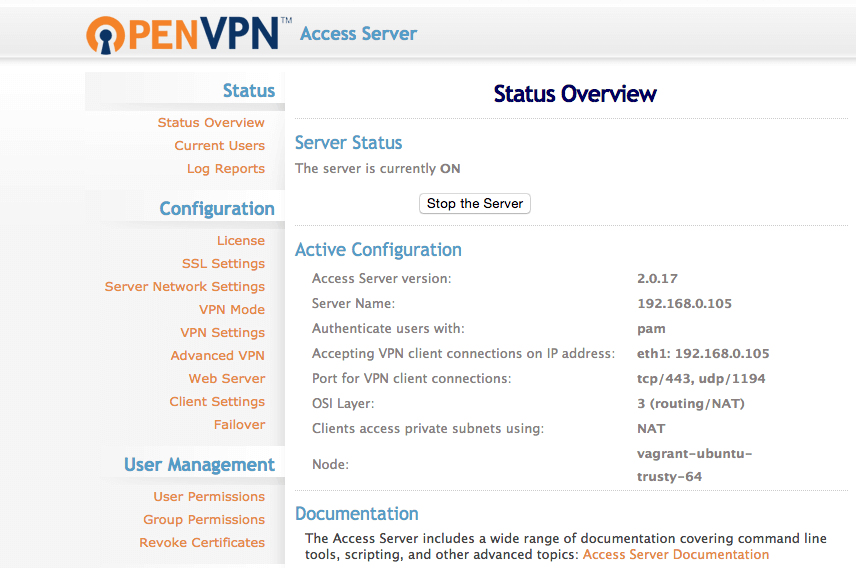Image resolution: width=856 pixels, height=568 pixels.
Task: Open Failover configuration
Action: (x=240, y=424)
